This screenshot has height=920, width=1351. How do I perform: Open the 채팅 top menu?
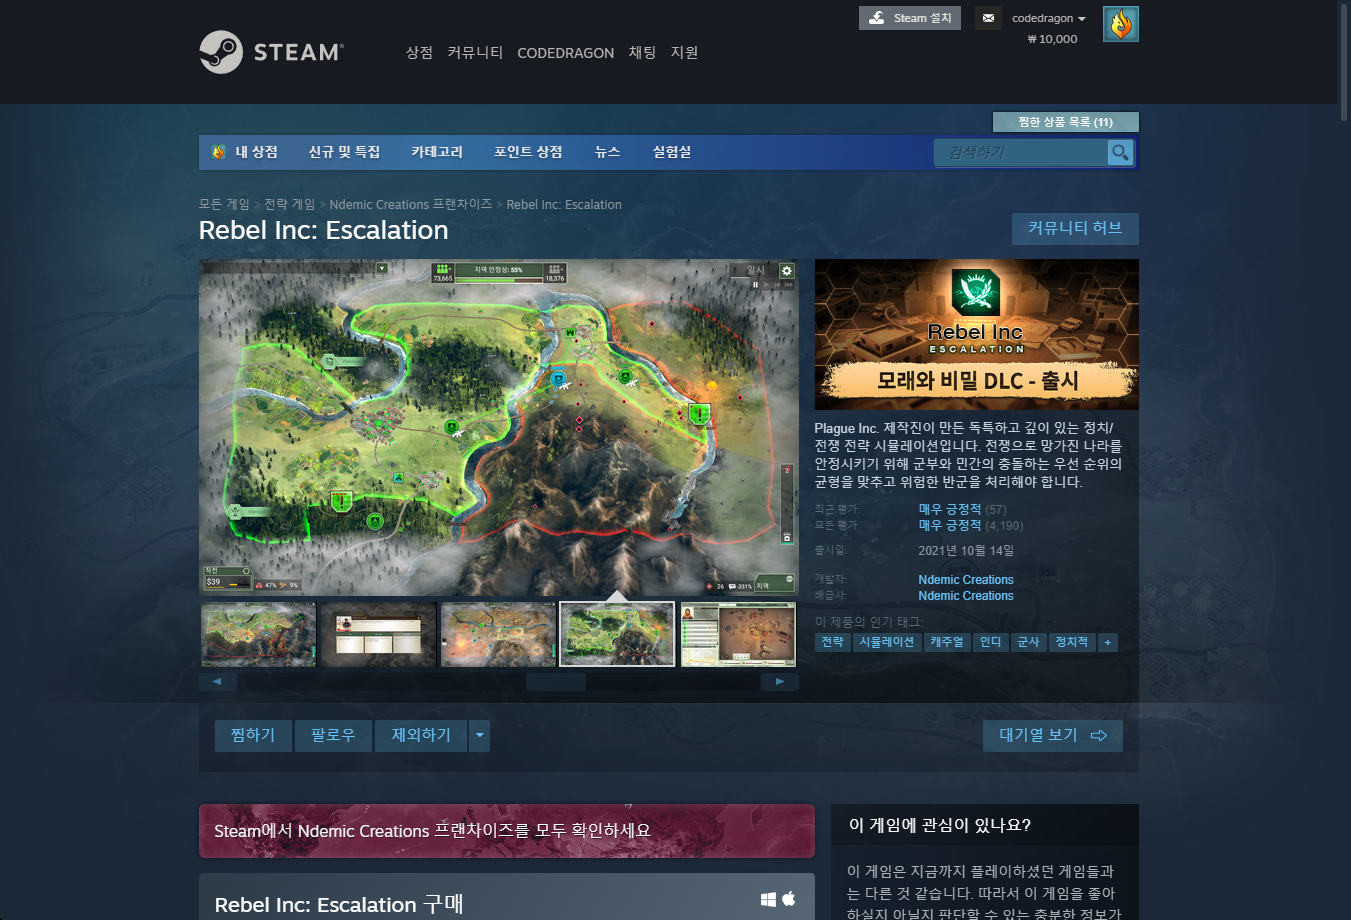click(x=642, y=52)
